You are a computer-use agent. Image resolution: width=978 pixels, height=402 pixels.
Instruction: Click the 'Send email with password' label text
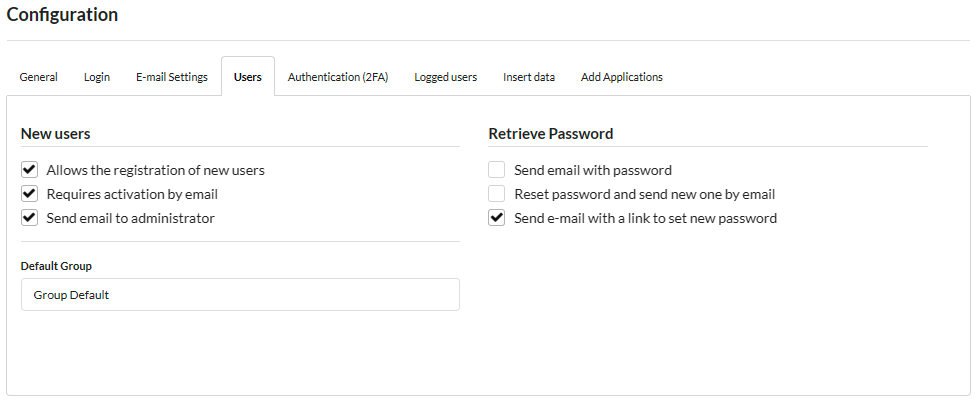pos(592,170)
